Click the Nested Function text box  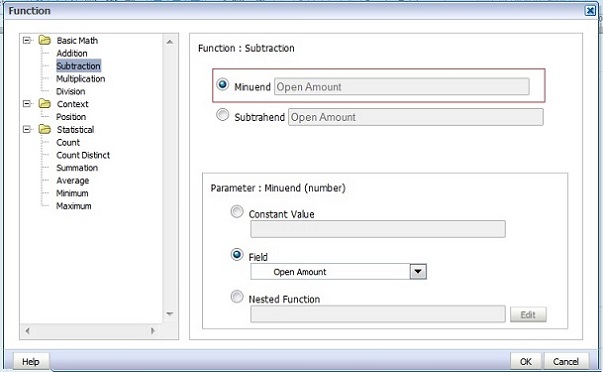point(378,314)
